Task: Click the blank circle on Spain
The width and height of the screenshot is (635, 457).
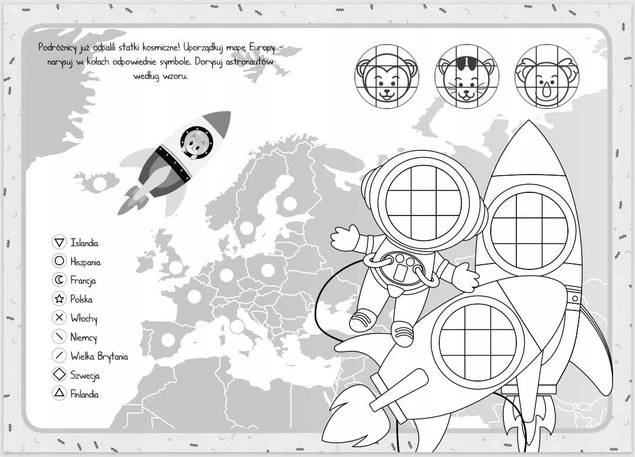Action: [x=168, y=339]
